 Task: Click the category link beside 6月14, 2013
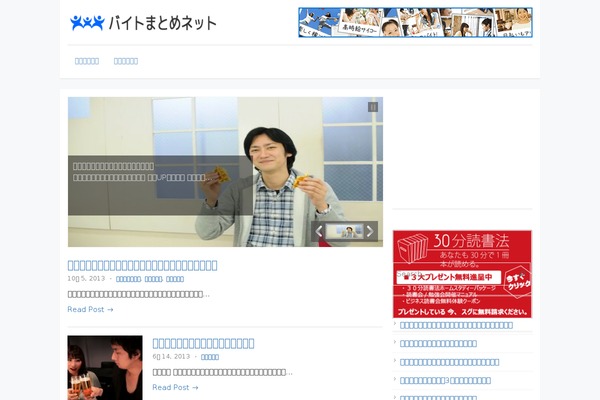pyautogui.click(x=210, y=357)
